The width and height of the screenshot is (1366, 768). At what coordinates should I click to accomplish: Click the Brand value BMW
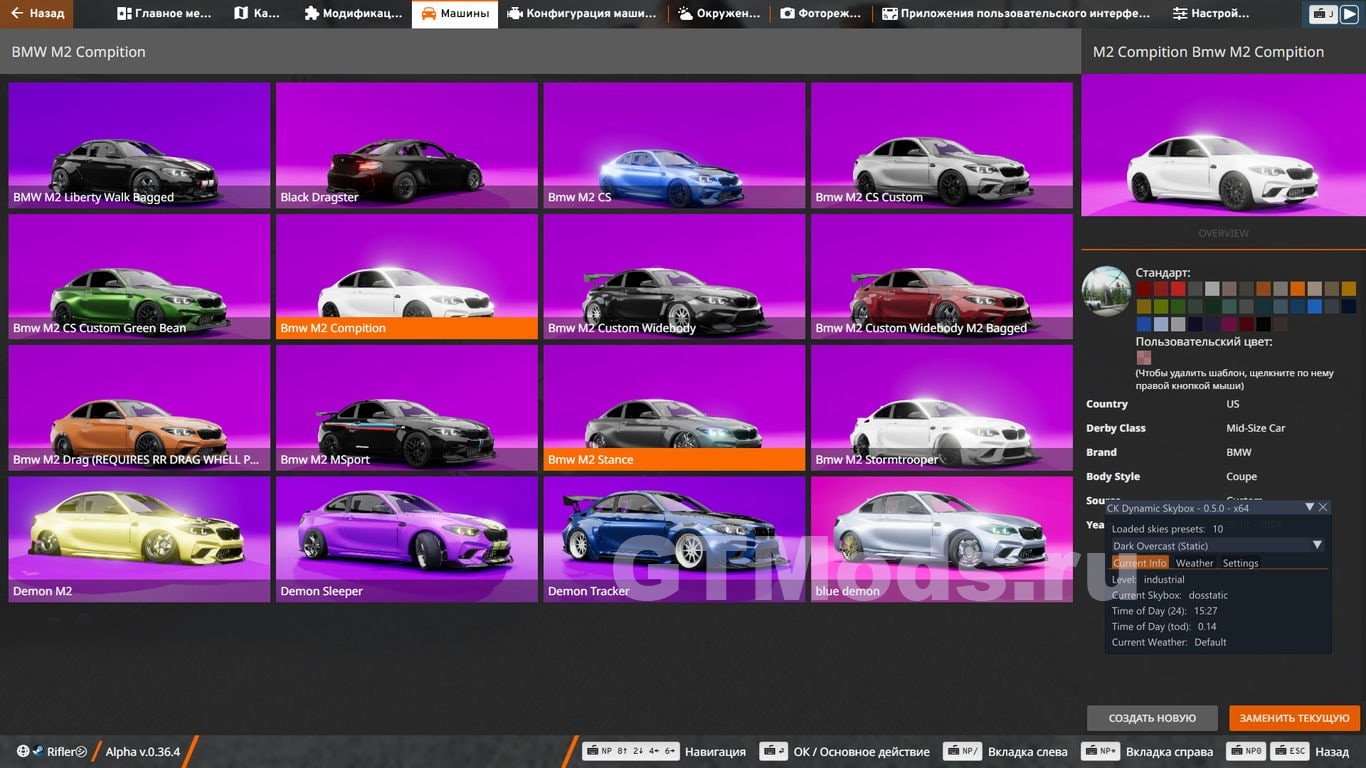click(1239, 453)
